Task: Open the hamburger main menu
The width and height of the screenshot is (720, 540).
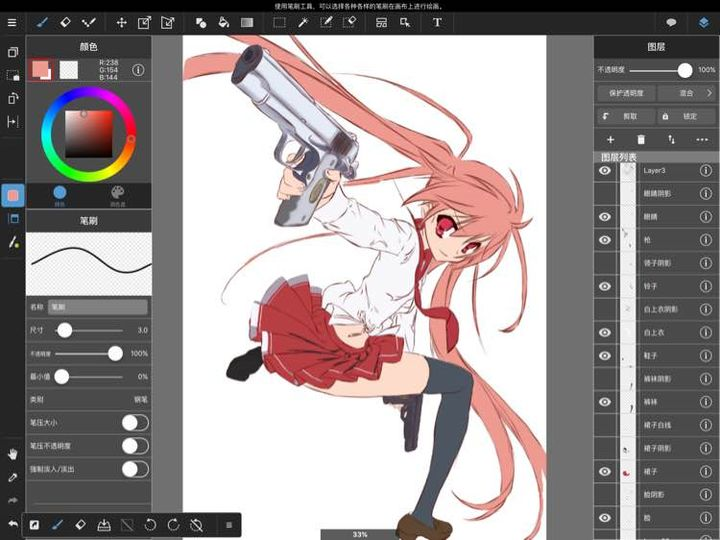Action: 12,22
